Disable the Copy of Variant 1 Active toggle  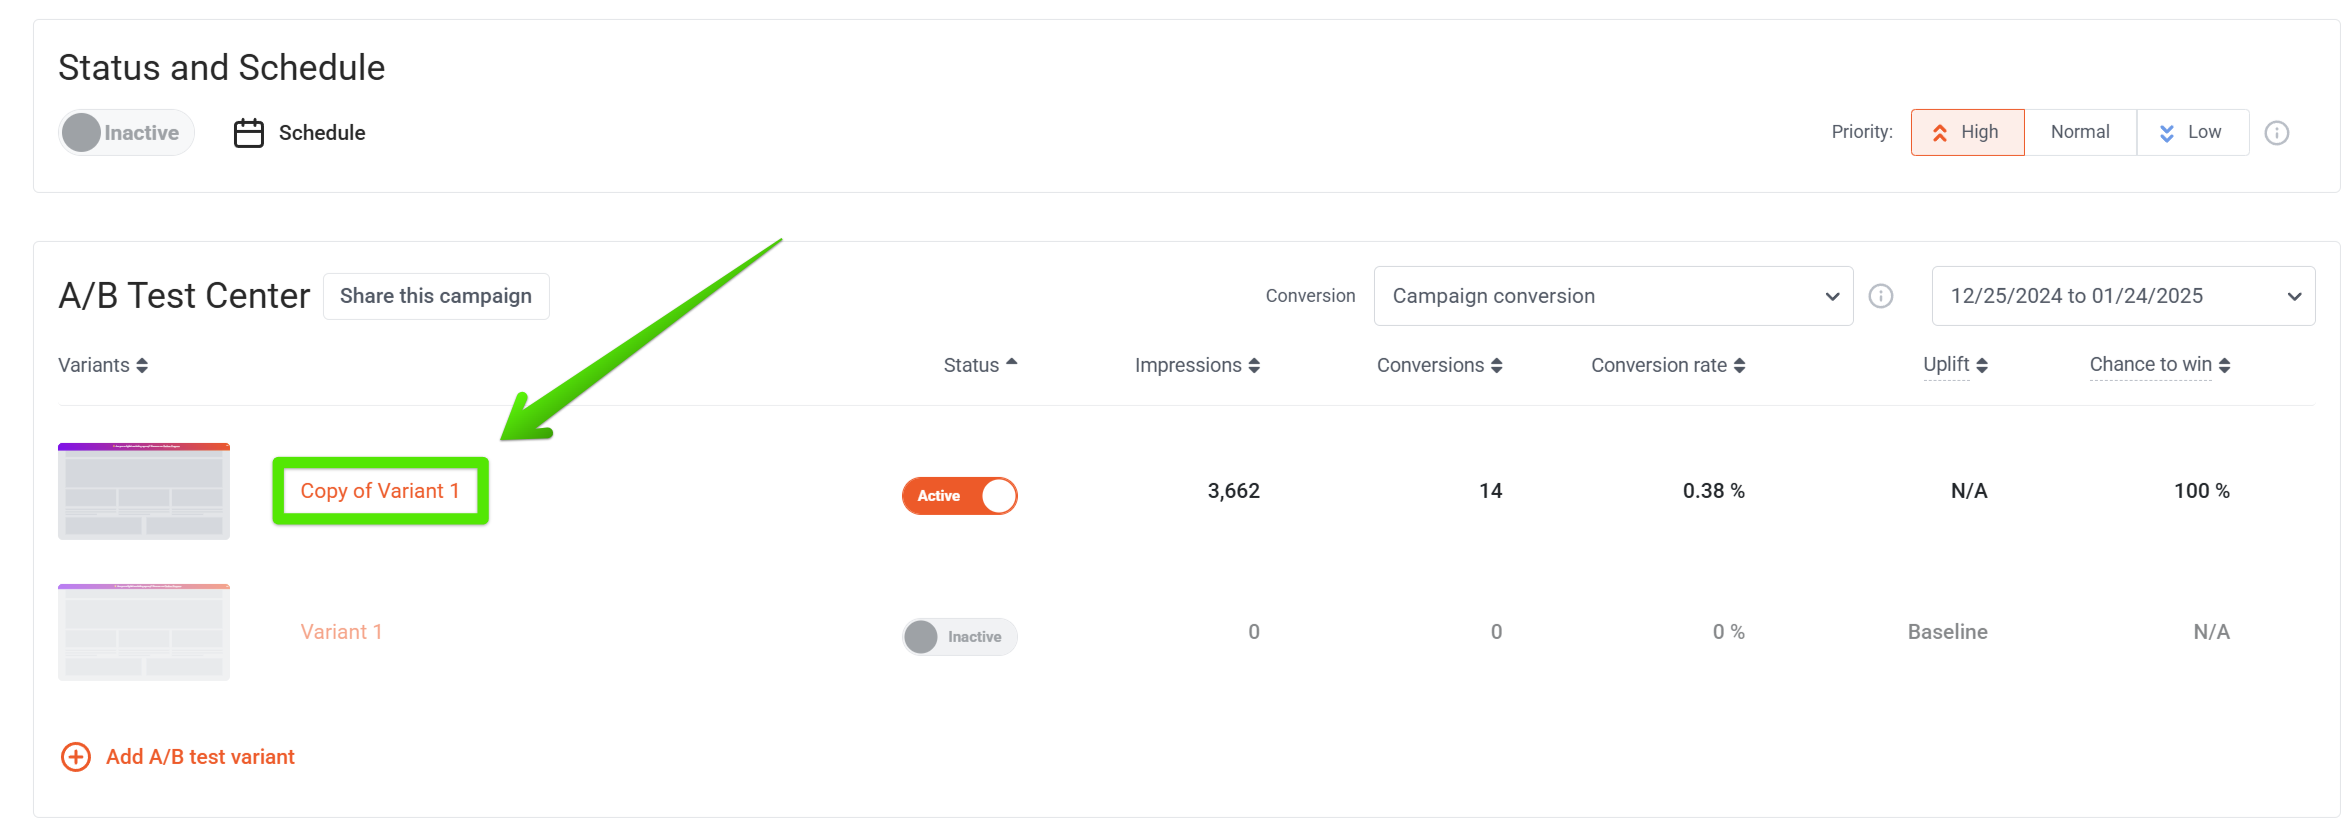click(959, 496)
